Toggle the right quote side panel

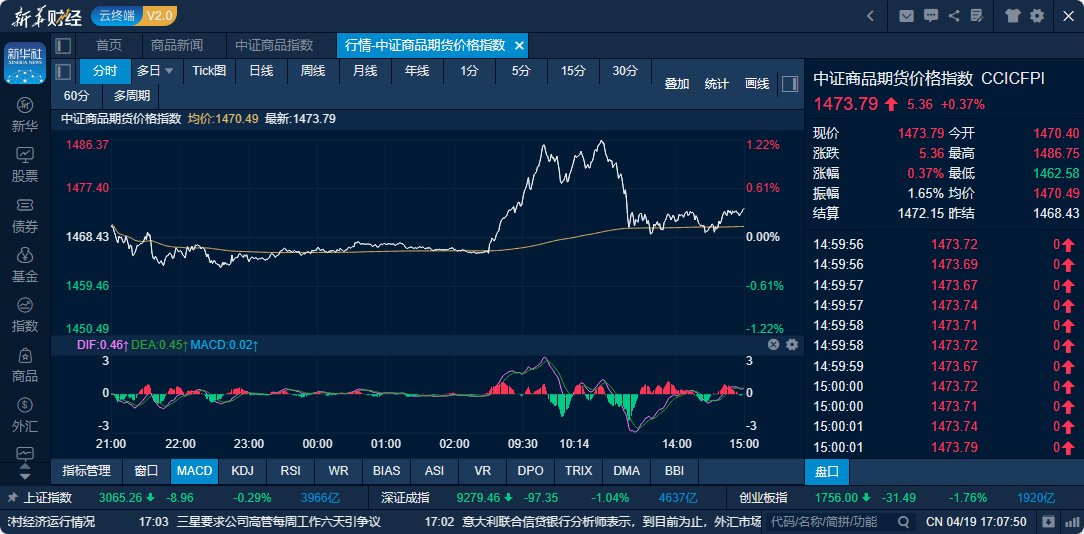(790, 84)
